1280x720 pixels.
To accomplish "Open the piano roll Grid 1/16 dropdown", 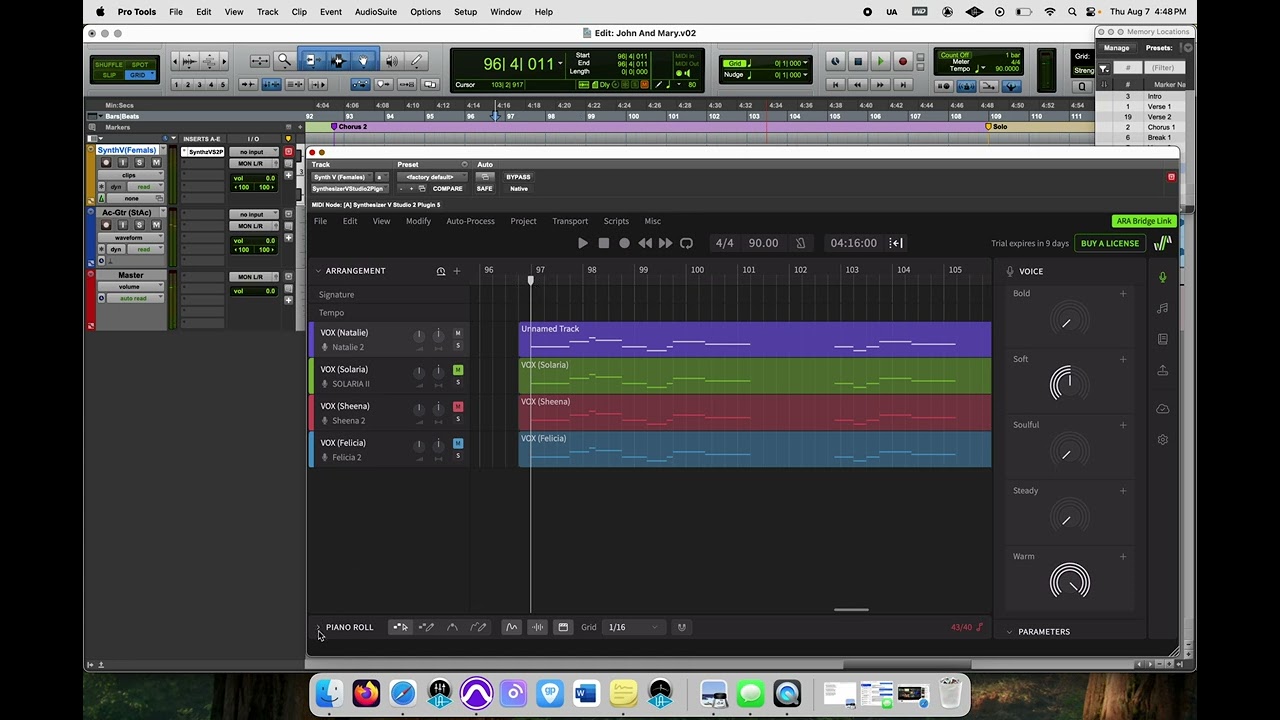I will click(634, 627).
